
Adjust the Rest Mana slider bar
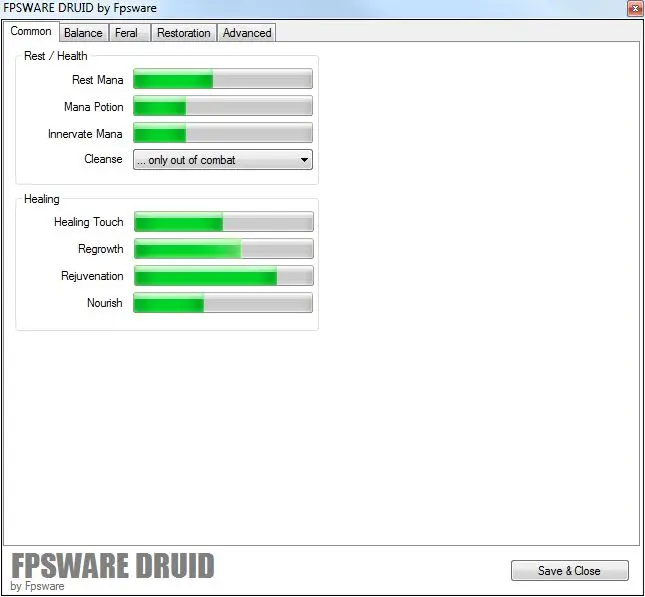pos(222,80)
